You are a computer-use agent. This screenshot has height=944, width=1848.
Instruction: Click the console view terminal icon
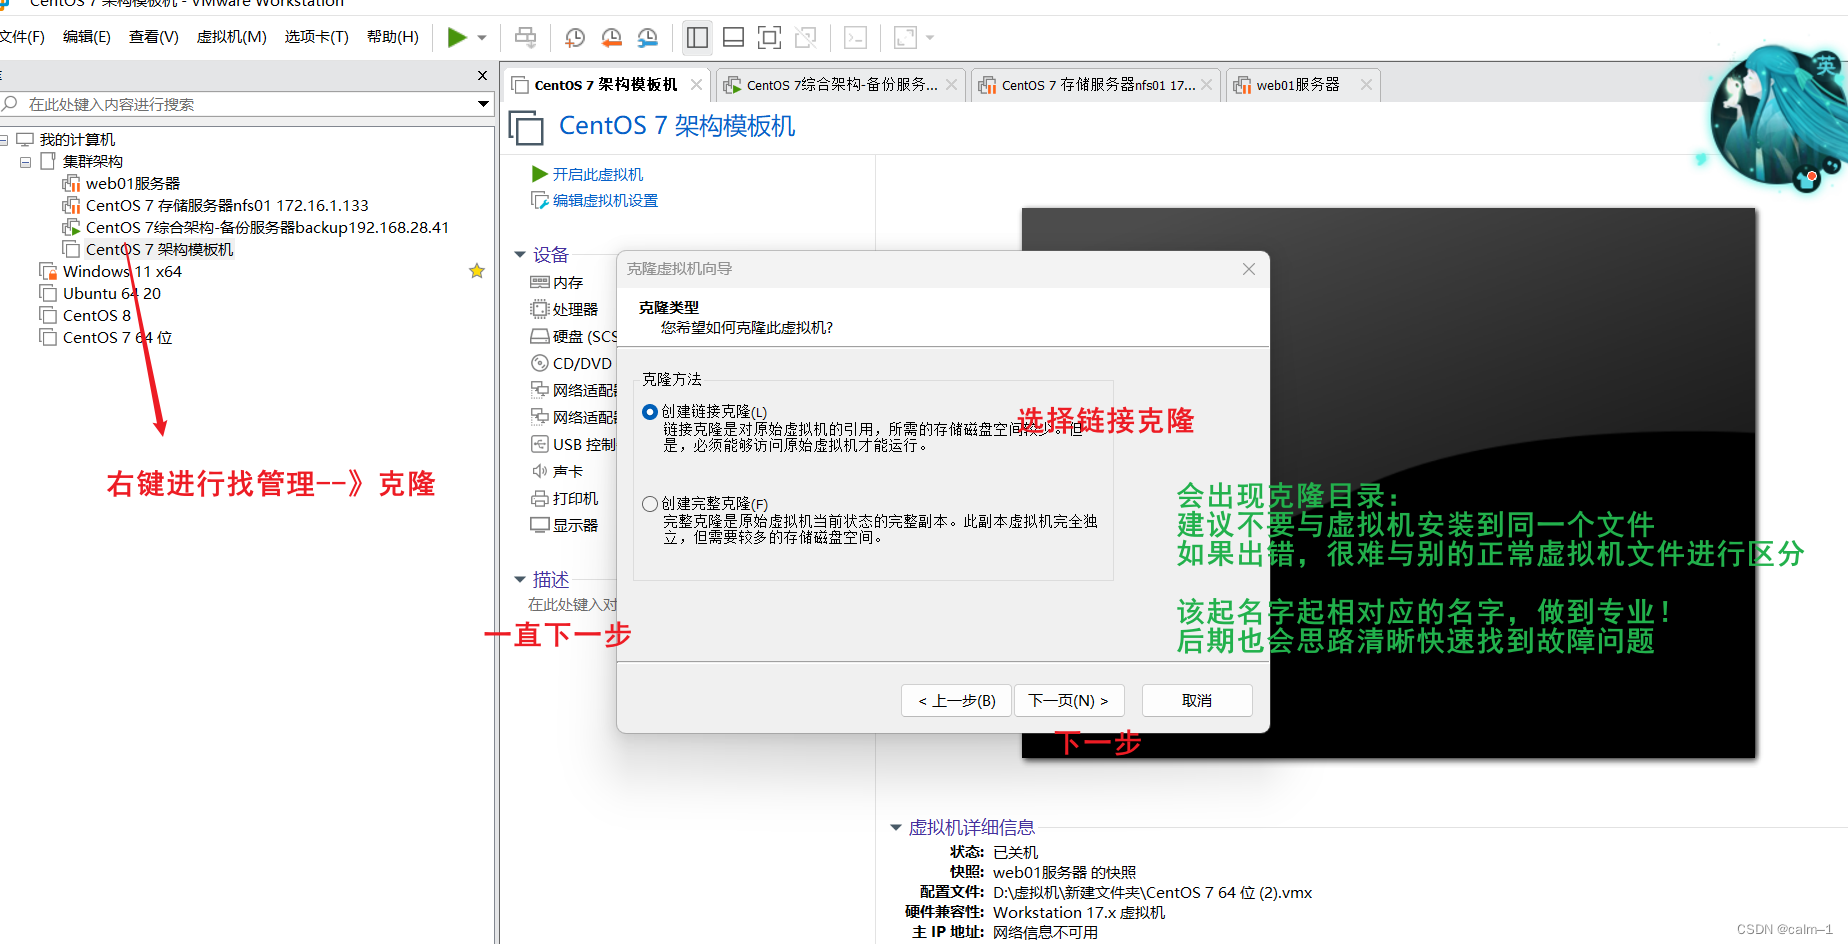tap(856, 38)
